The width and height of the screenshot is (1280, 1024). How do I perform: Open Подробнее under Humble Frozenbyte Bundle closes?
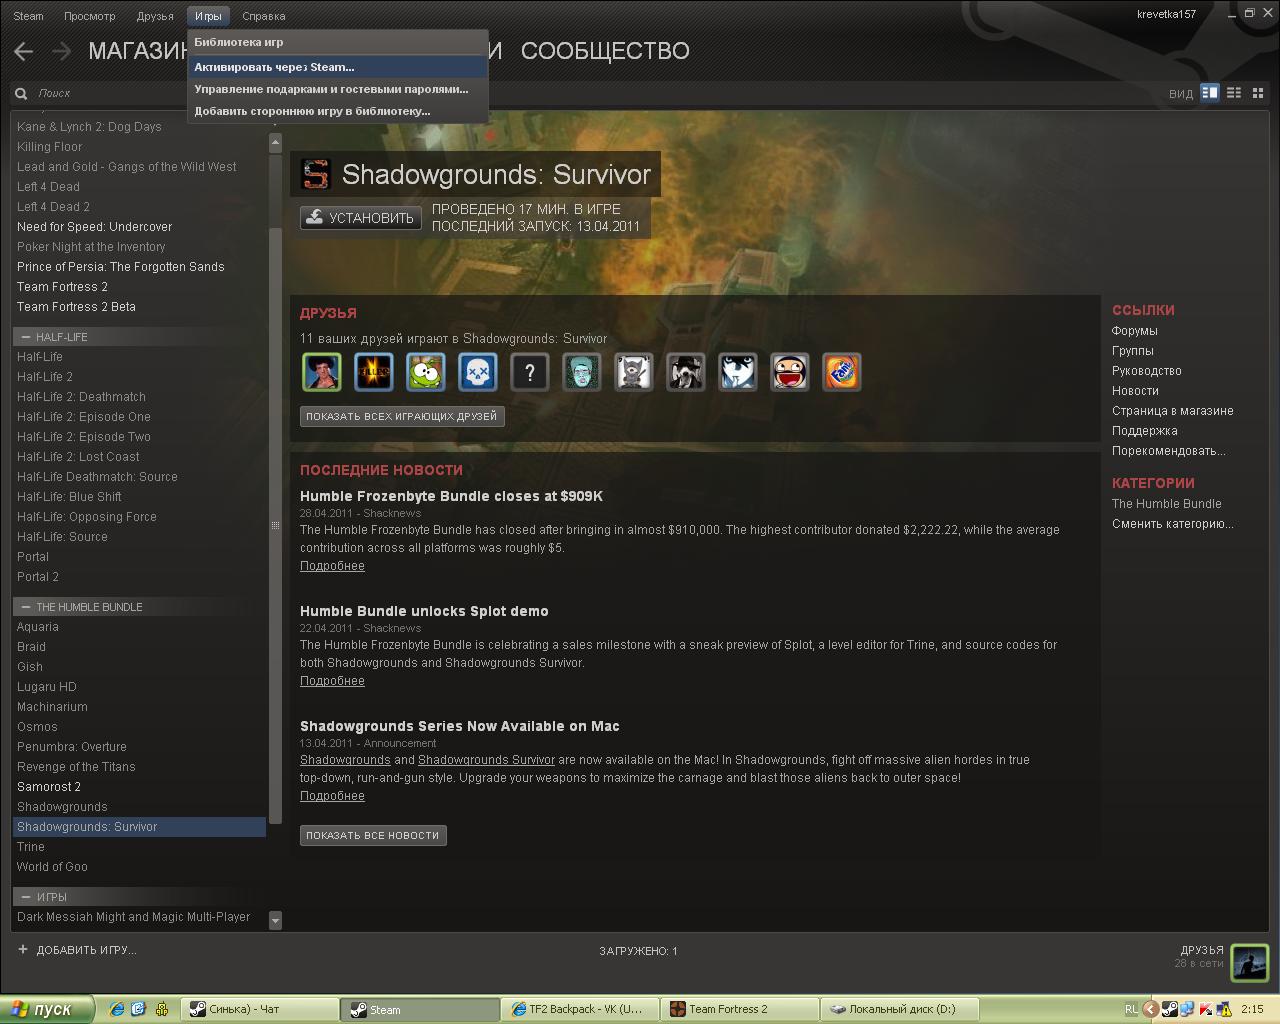click(x=332, y=566)
